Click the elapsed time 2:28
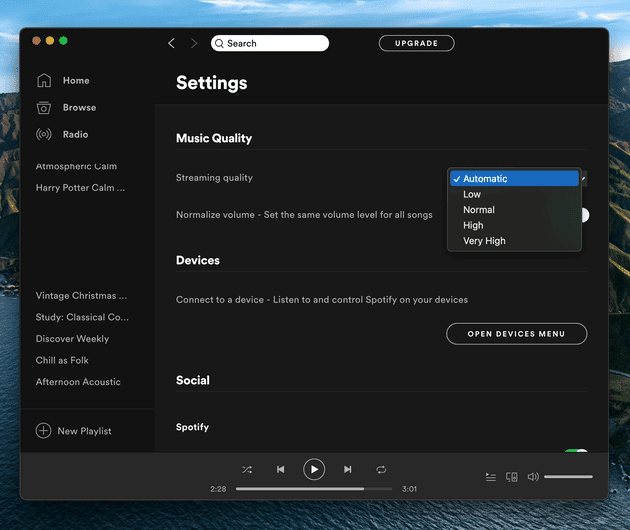Viewport: 630px width, 530px height. pos(218,489)
